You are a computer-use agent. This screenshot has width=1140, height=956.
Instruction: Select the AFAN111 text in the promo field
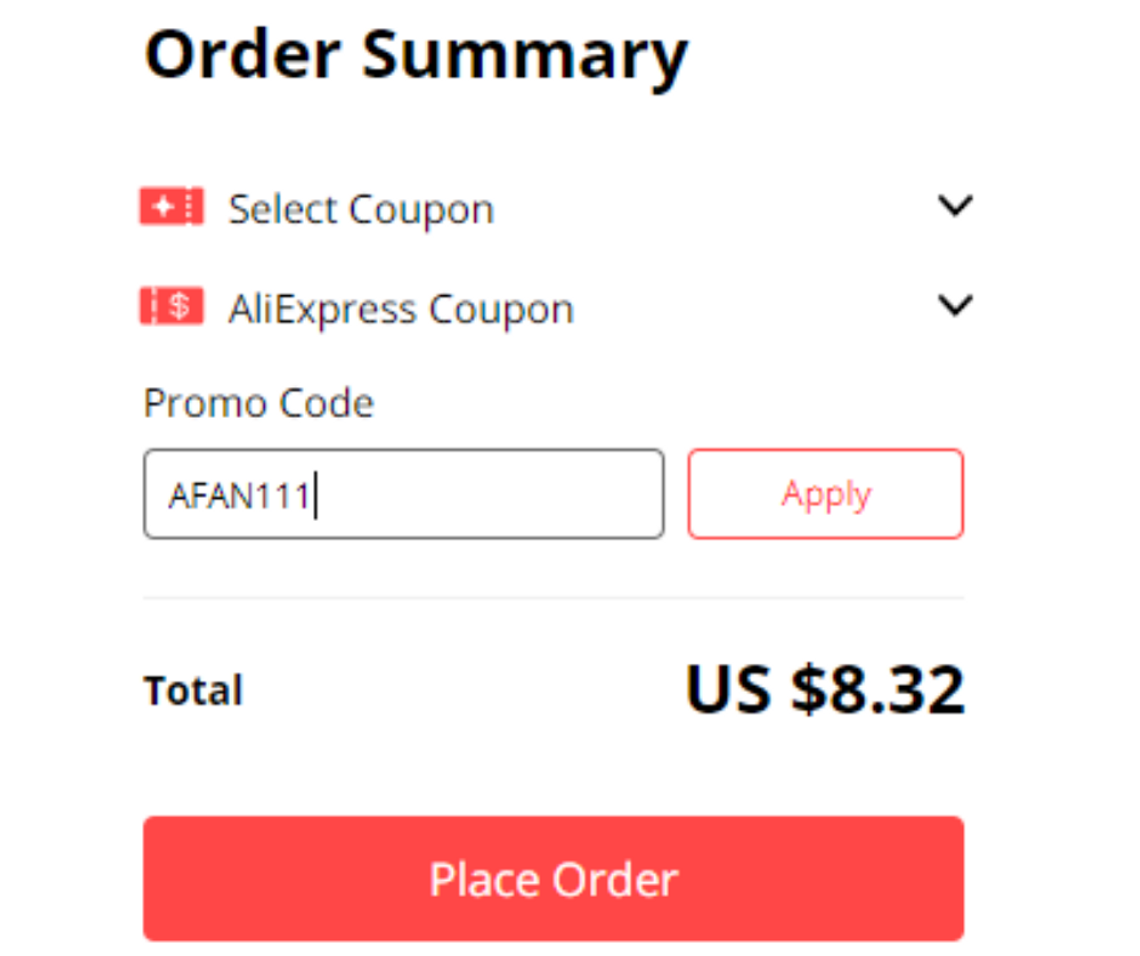tap(240, 493)
